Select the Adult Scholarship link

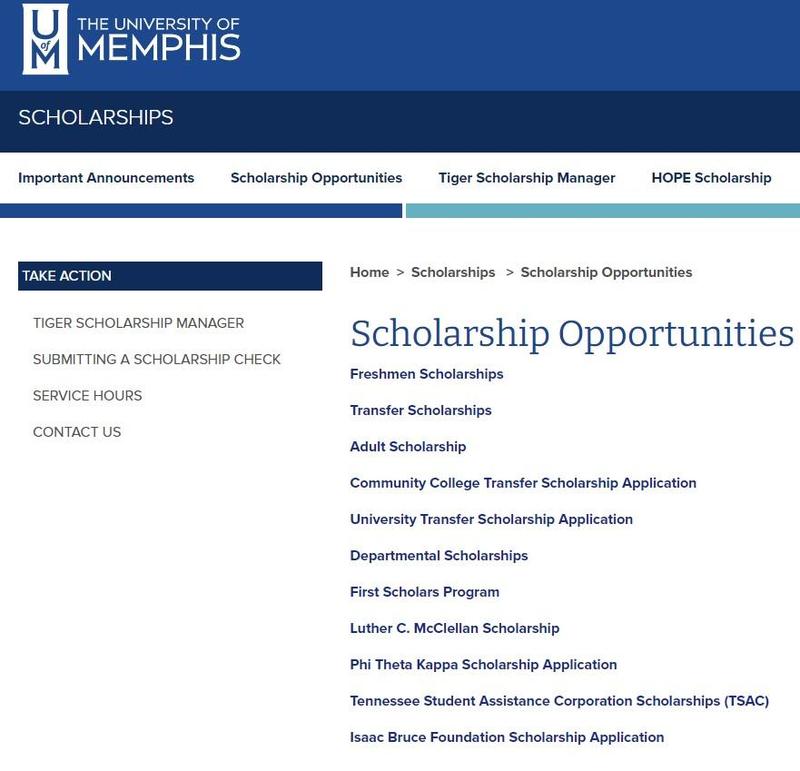(x=408, y=447)
